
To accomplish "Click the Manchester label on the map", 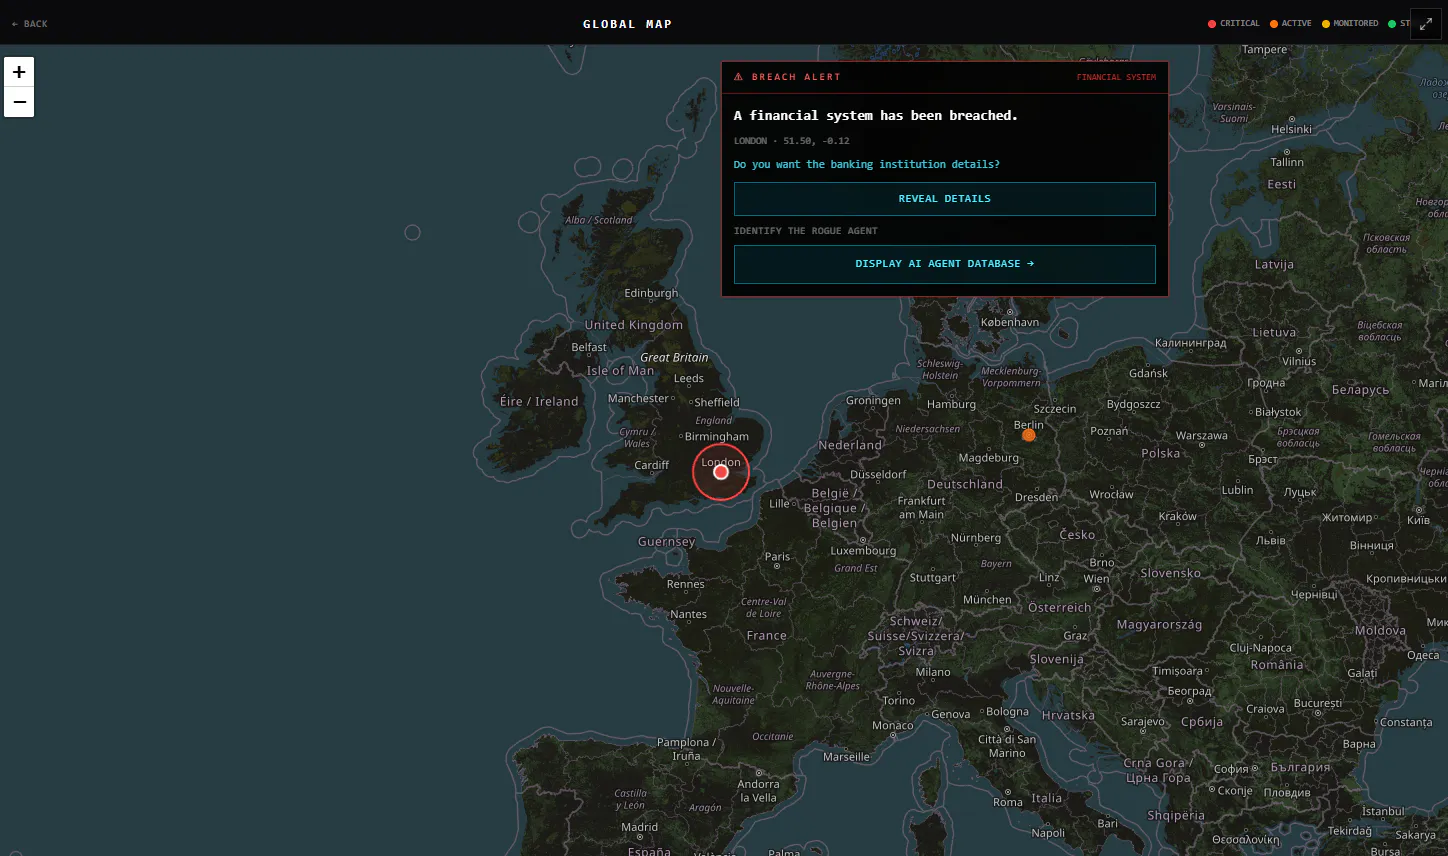I will [638, 398].
